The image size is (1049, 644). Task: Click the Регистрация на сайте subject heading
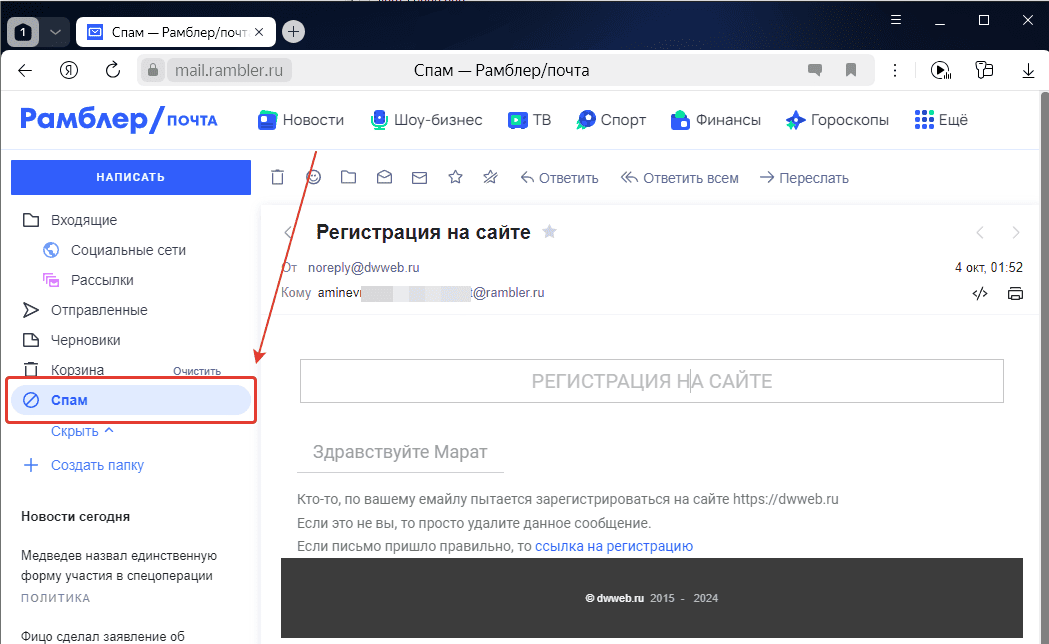pyautogui.click(x=423, y=232)
